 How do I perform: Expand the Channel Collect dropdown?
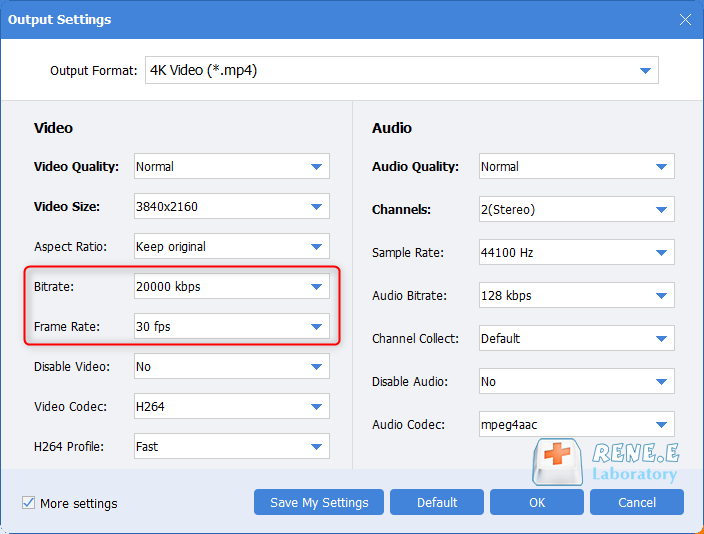tap(576, 338)
